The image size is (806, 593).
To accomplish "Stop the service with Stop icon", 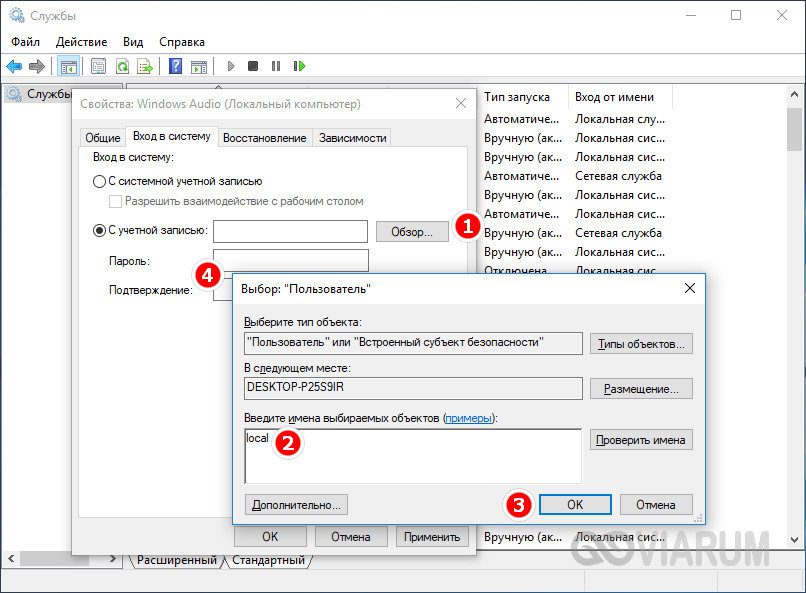I will click(x=253, y=66).
